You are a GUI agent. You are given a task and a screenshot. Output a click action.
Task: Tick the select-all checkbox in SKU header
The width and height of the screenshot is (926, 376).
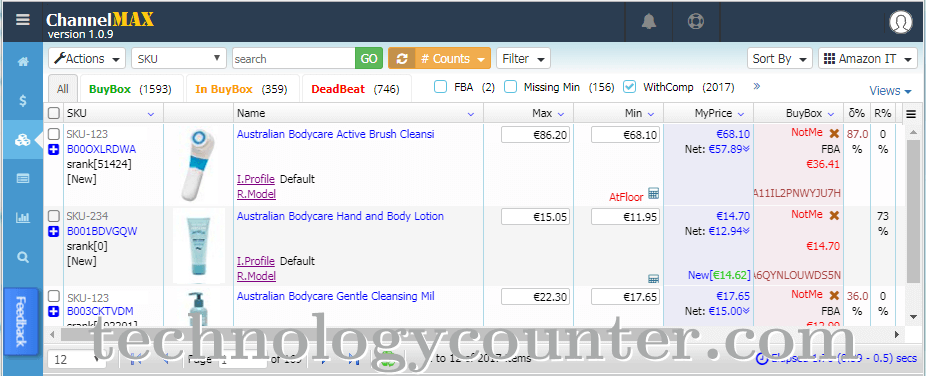point(54,113)
